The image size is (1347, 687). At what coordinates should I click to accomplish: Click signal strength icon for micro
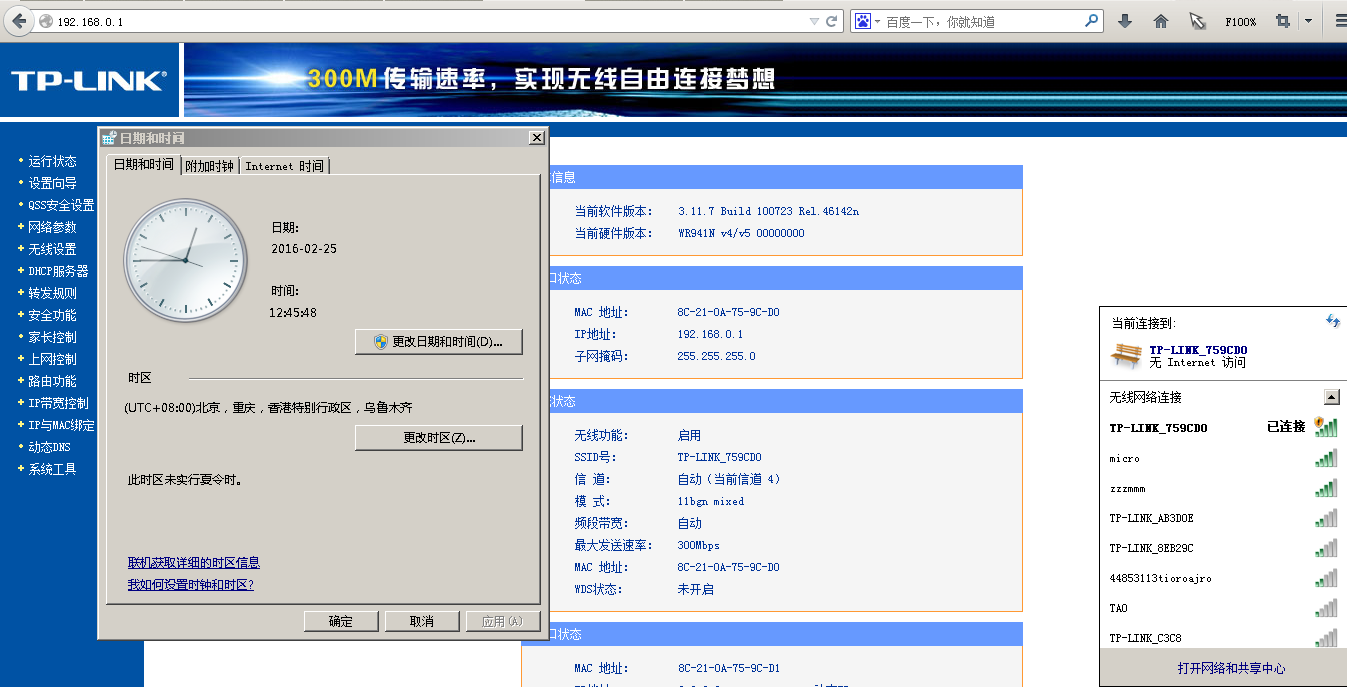tap(1326, 458)
